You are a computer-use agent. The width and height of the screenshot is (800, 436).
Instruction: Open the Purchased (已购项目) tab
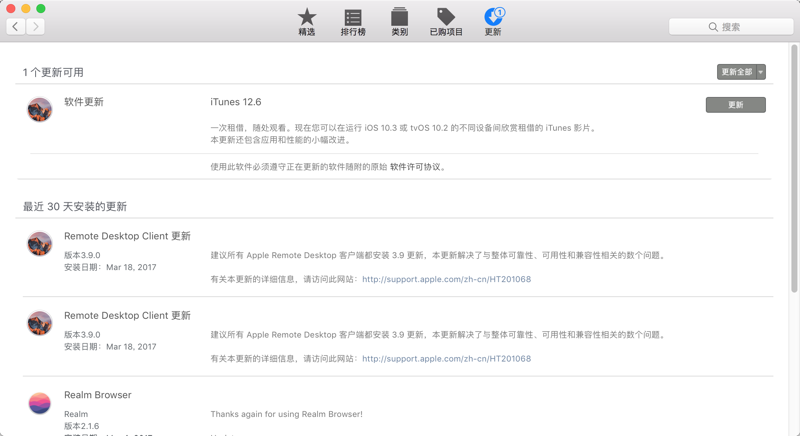[x=446, y=22]
